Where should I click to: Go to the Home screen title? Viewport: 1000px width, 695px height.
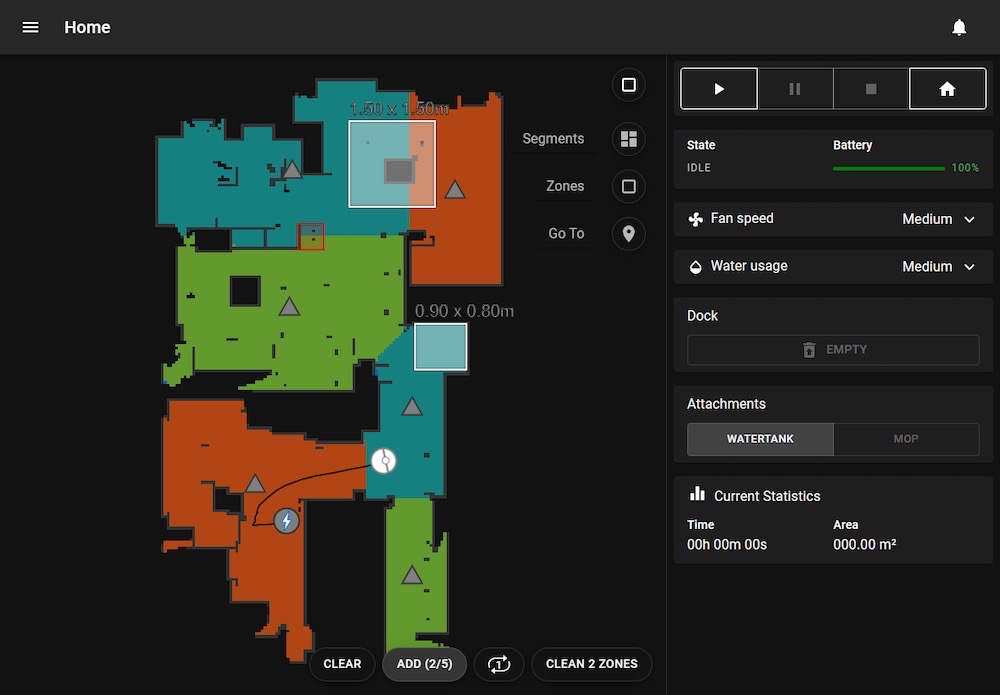tap(87, 27)
